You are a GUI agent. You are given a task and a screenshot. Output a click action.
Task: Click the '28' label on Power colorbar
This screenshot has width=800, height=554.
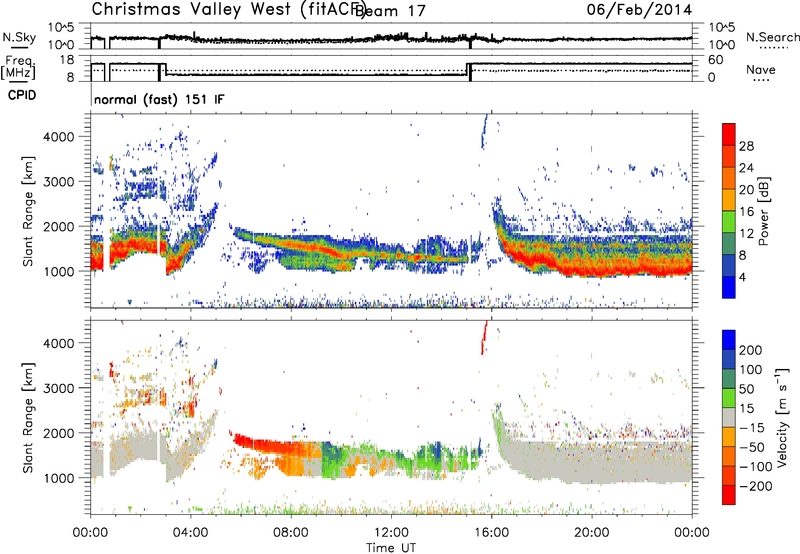tap(746, 146)
